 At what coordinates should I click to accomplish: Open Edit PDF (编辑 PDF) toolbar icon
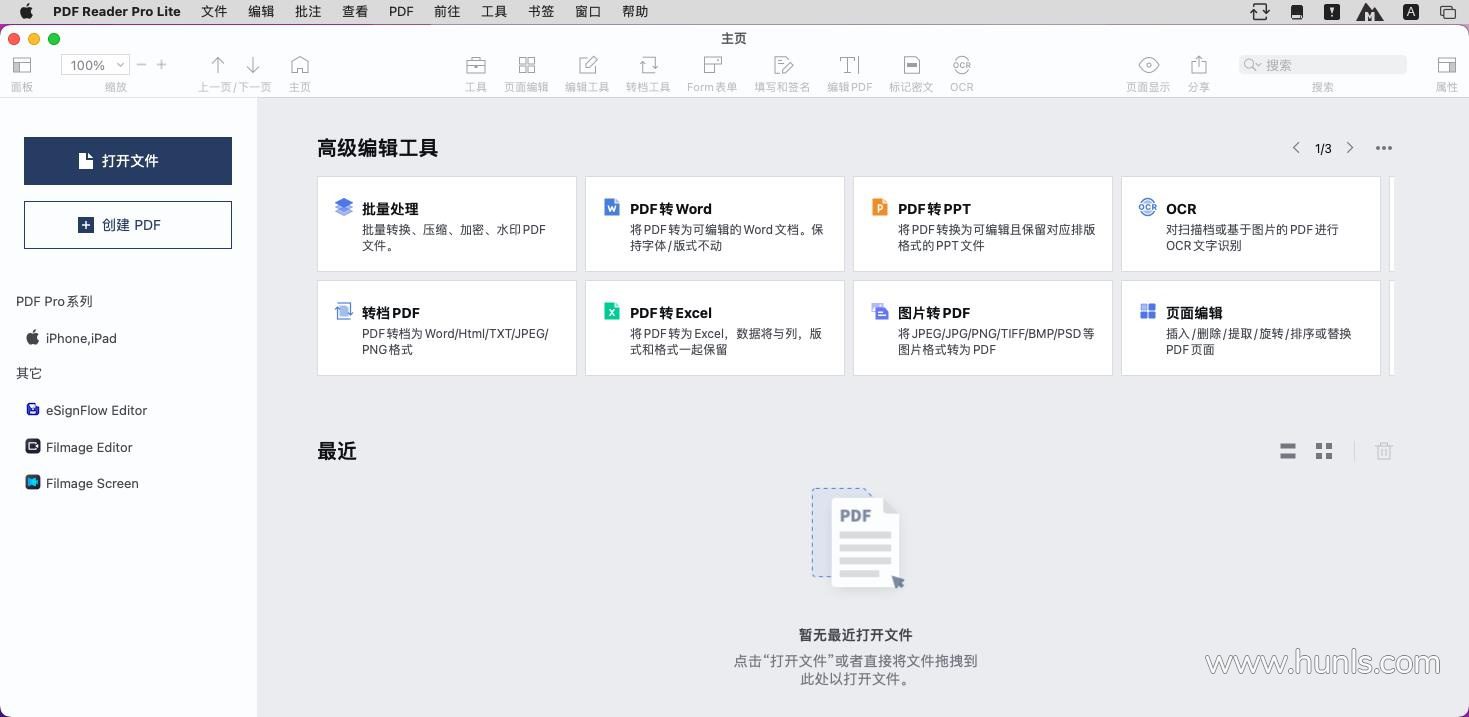[849, 65]
